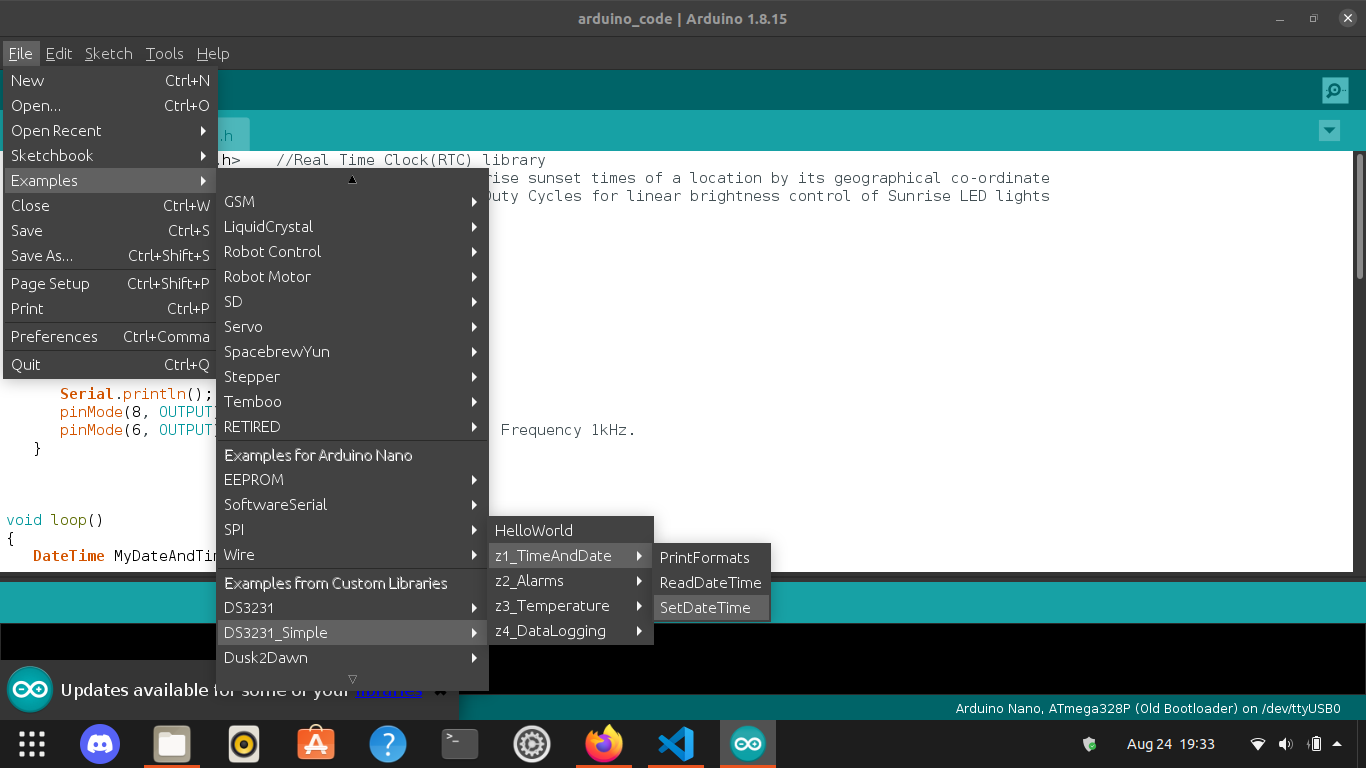The height and width of the screenshot is (768, 1366).
Task: Expand the Wire examples submenu
Action: (352, 555)
